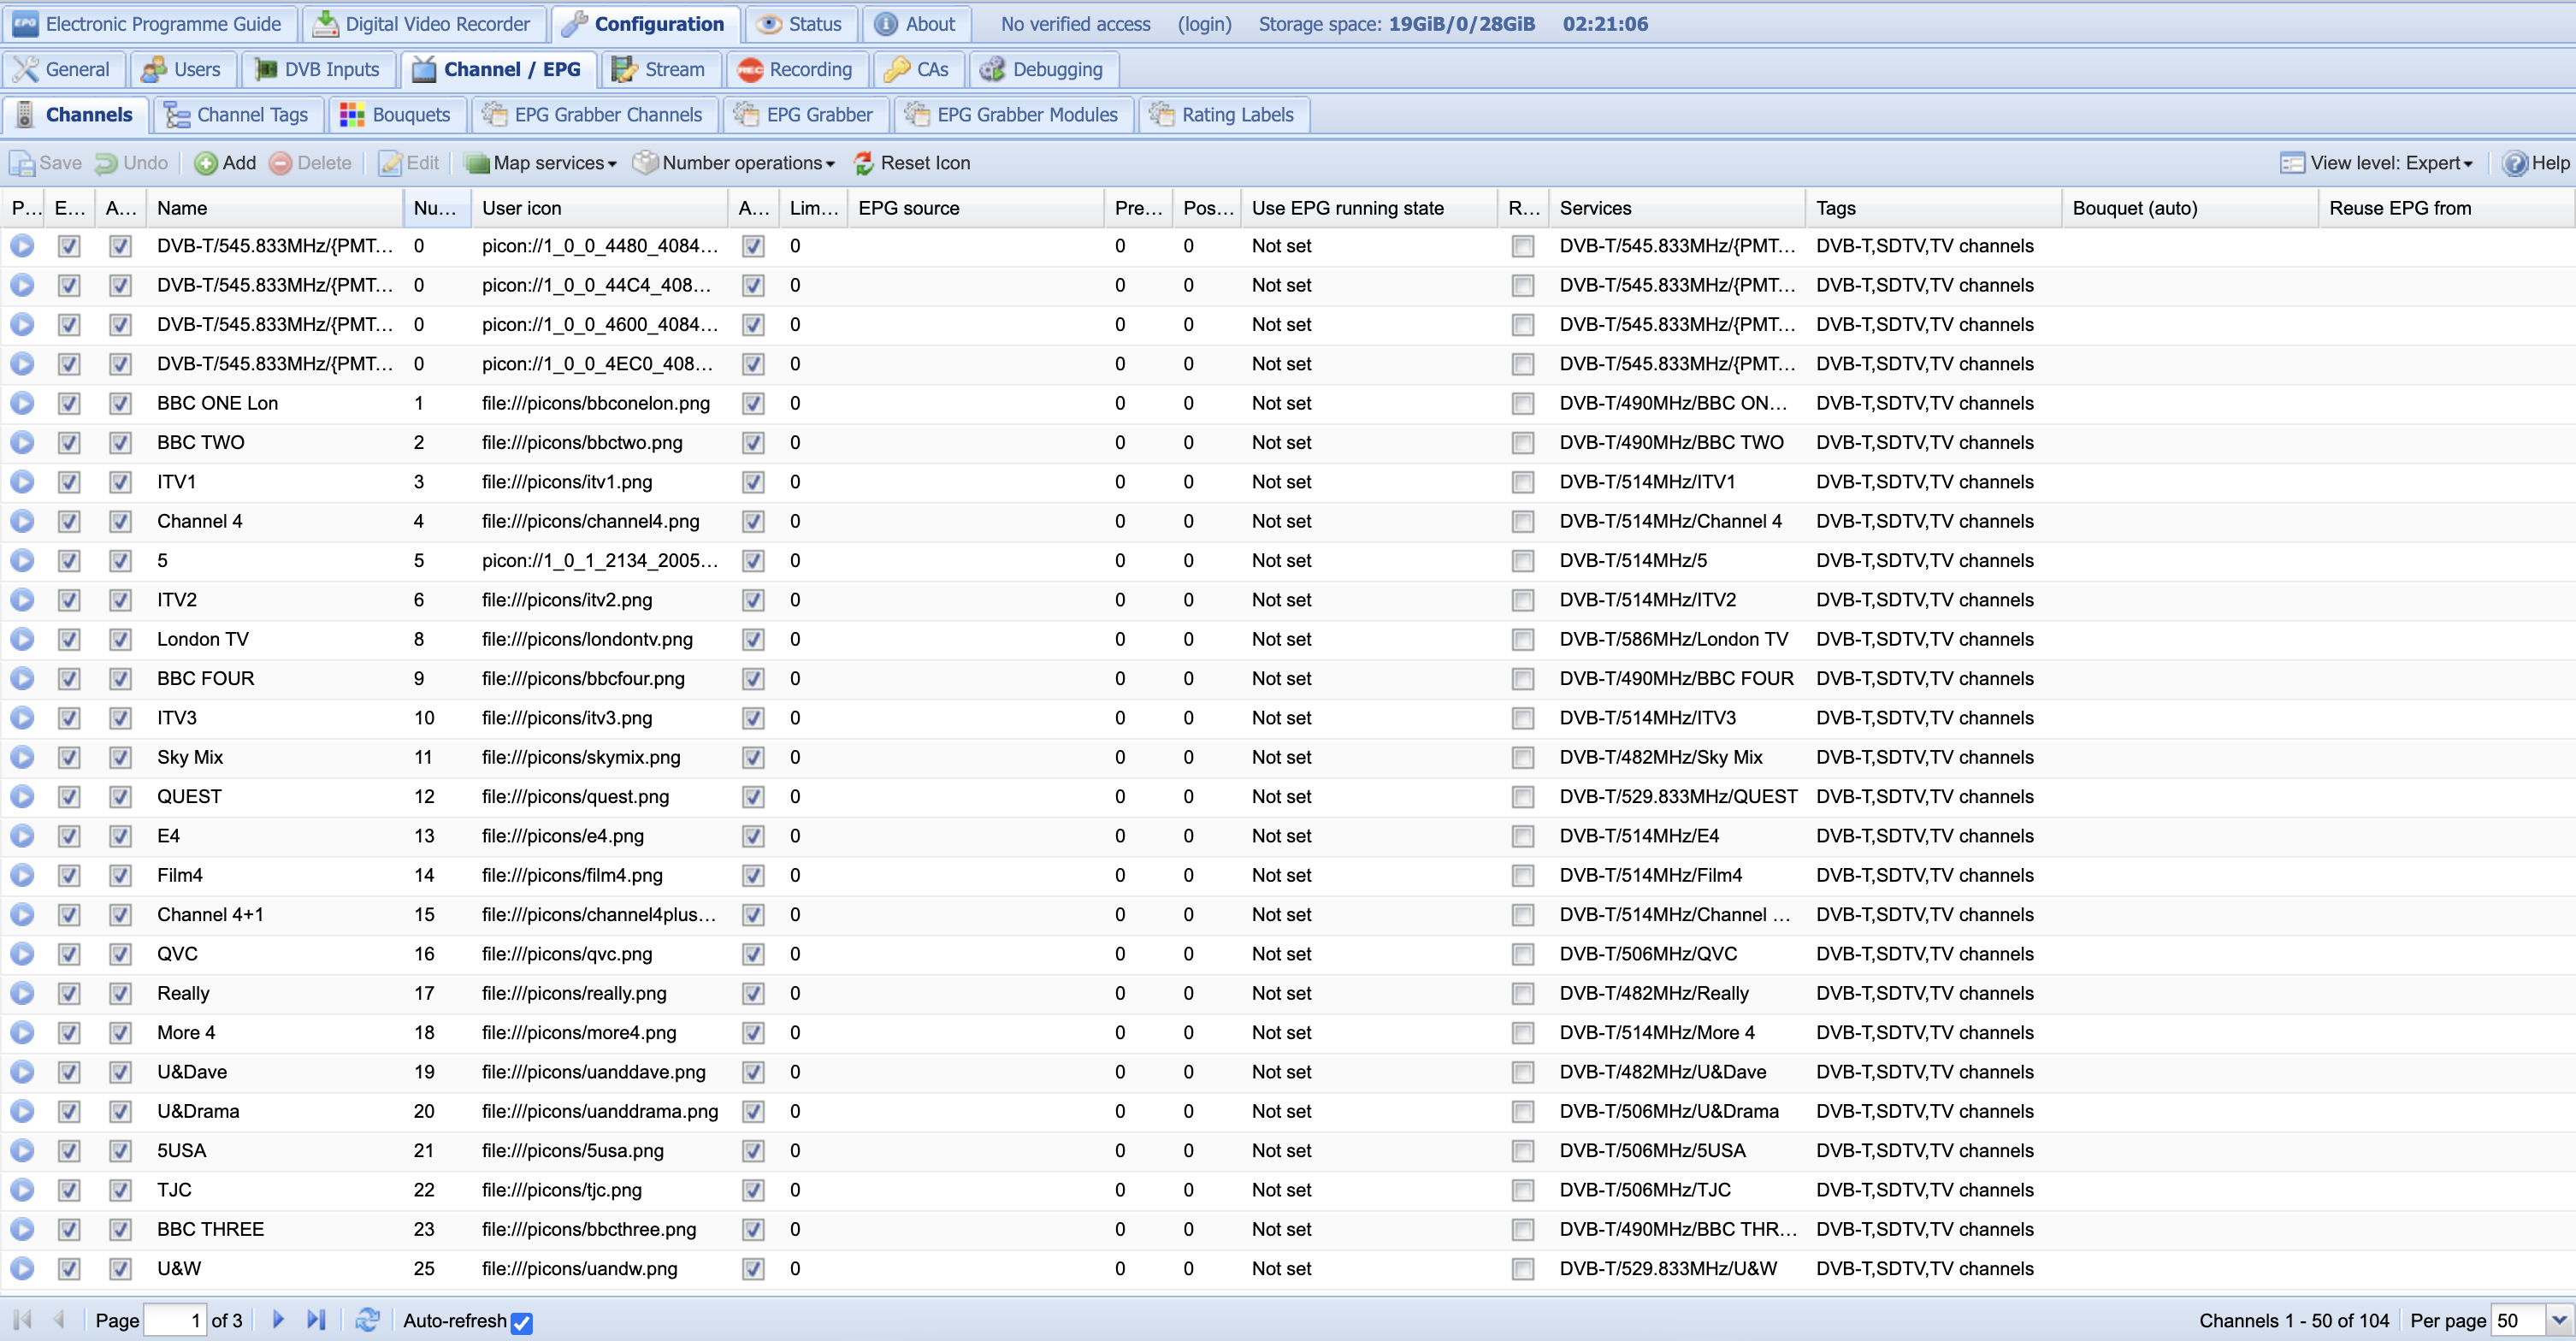Screen dimensions: 2576x1341
Task: Click play icon for BBC ONE Lon
Action: 22,403
